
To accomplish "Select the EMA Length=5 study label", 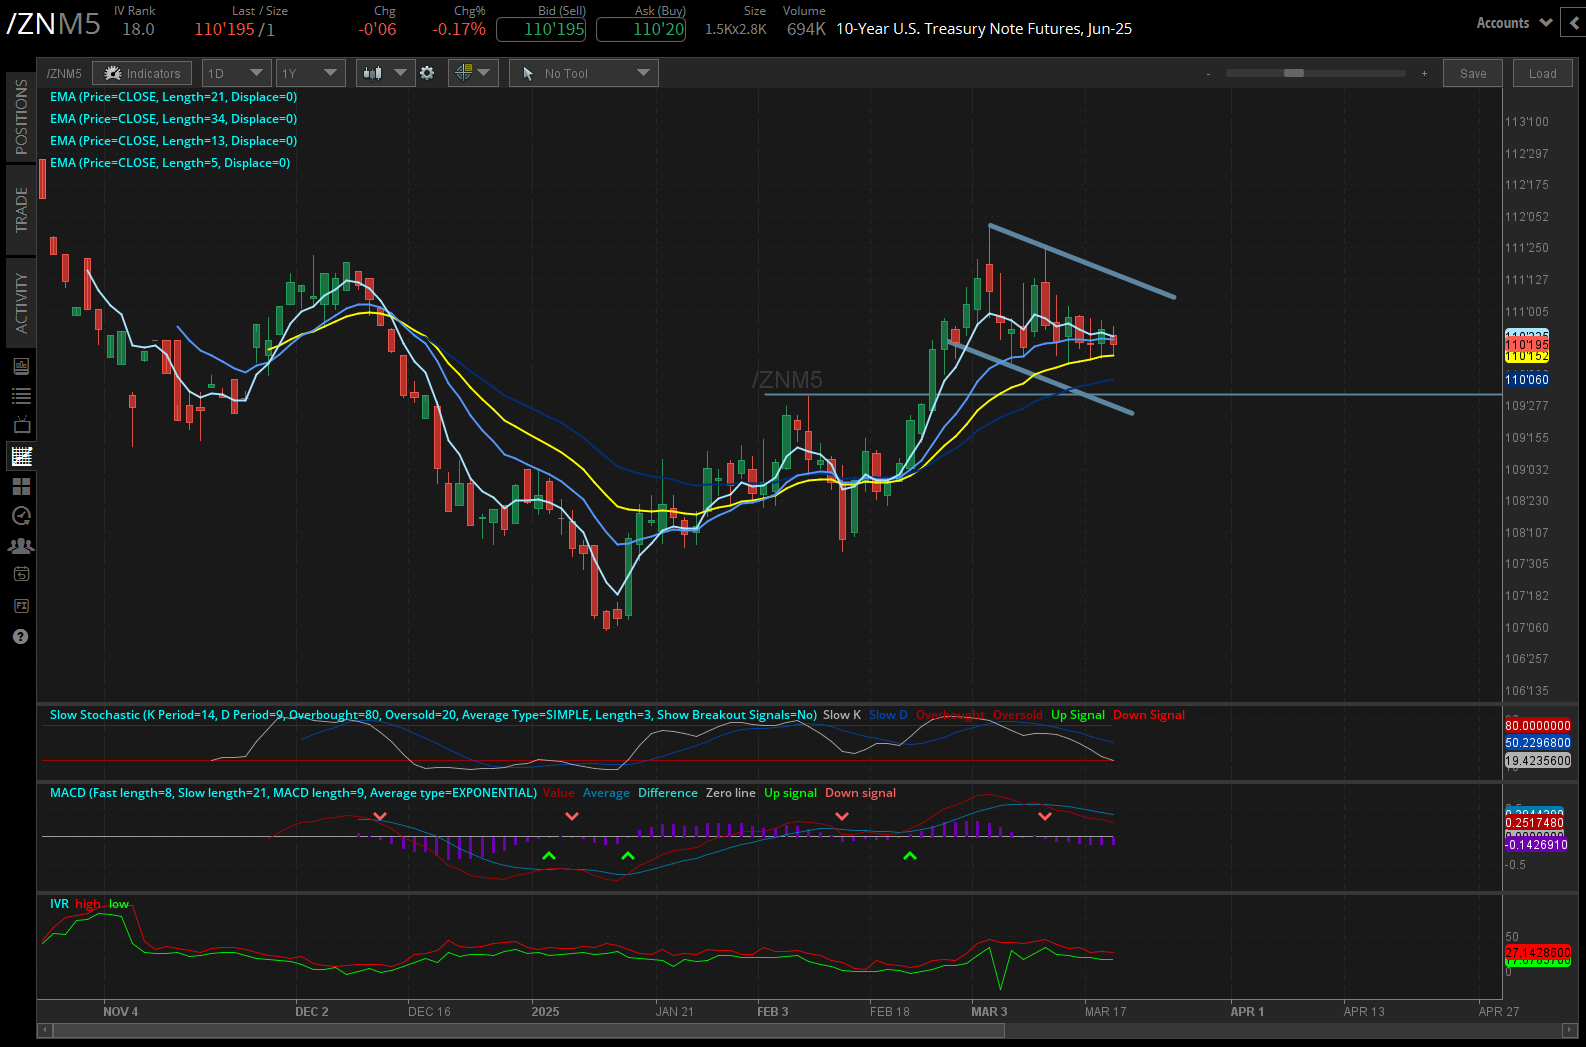I will coord(170,163).
